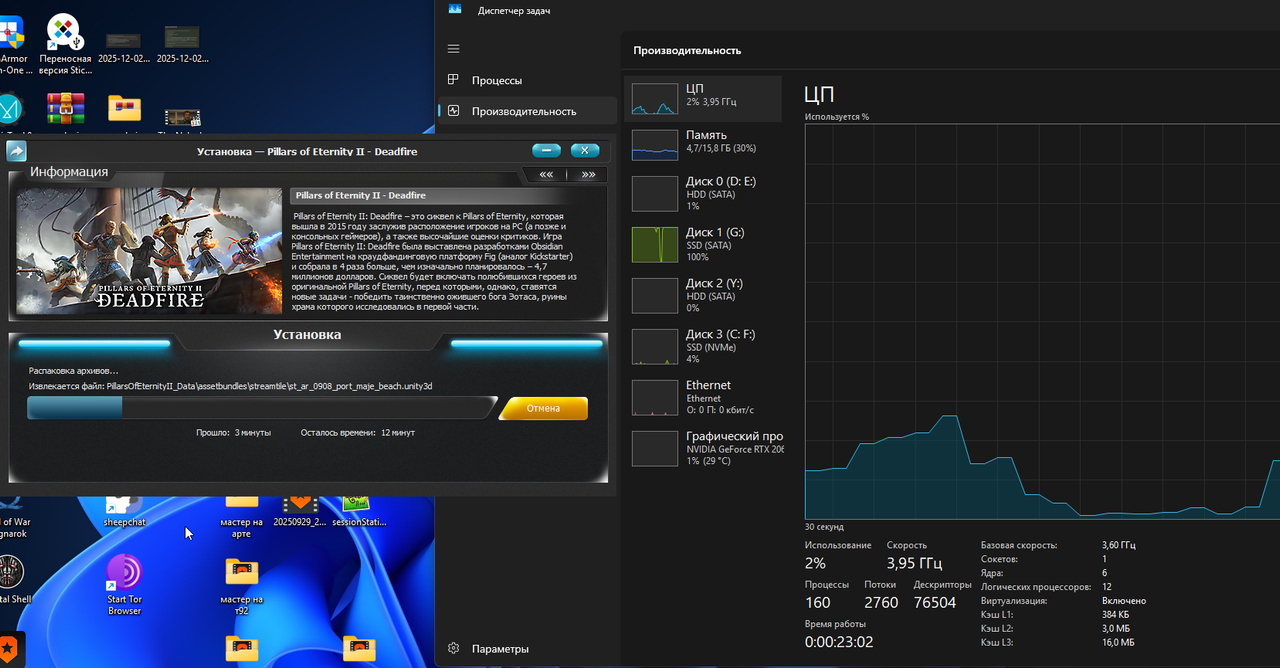Open the Metal Shell desktop icon
The height and width of the screenshot is (668, 1280).
pos(14,581)
